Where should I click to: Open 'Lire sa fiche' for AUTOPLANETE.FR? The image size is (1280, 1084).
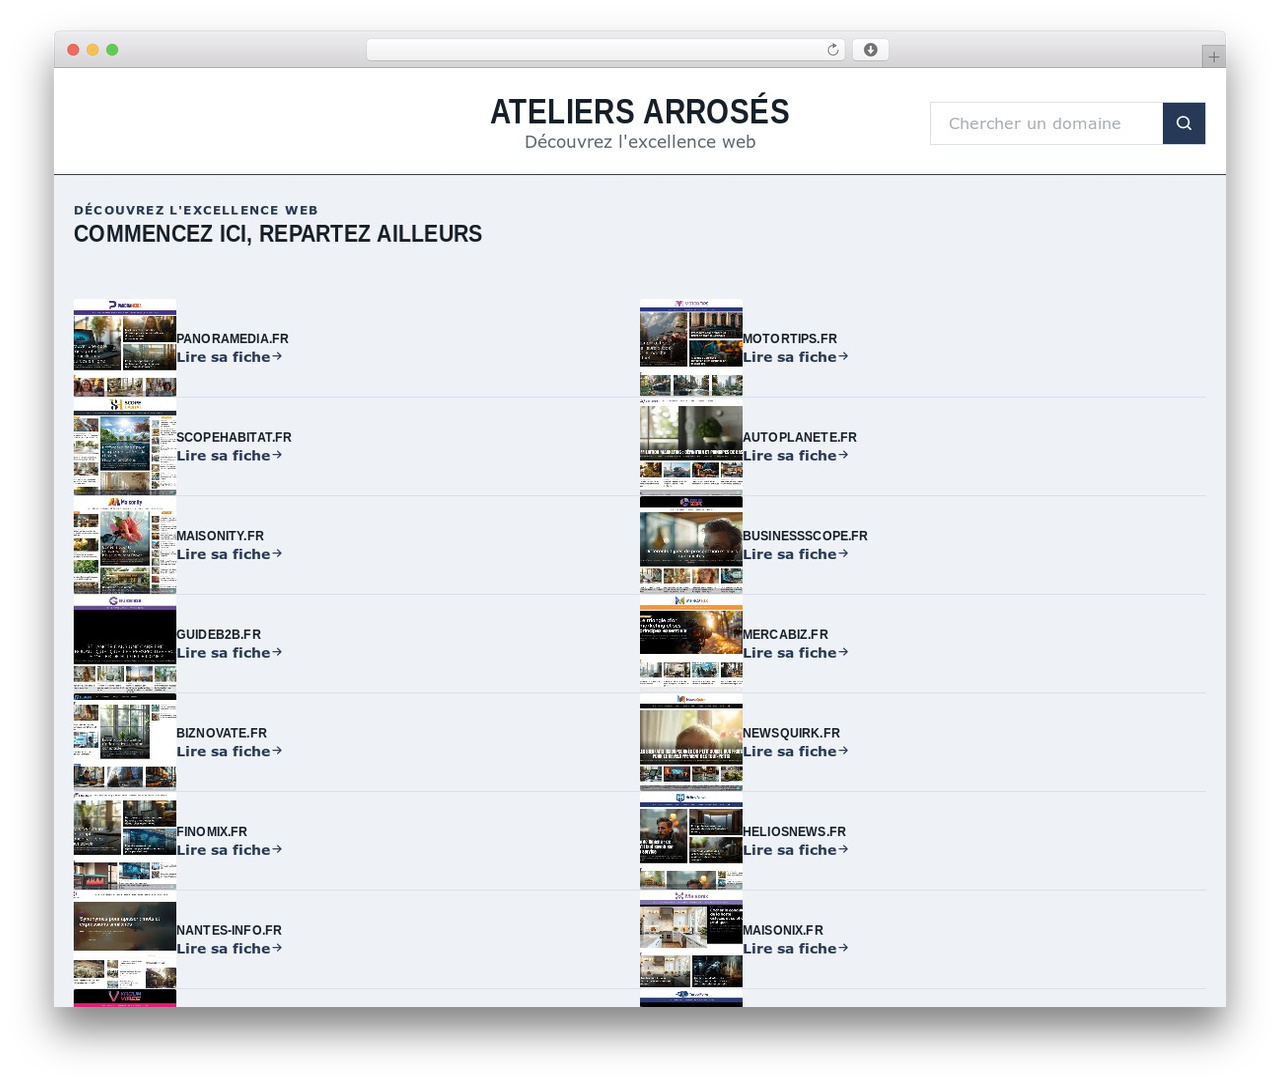[795, 456]
